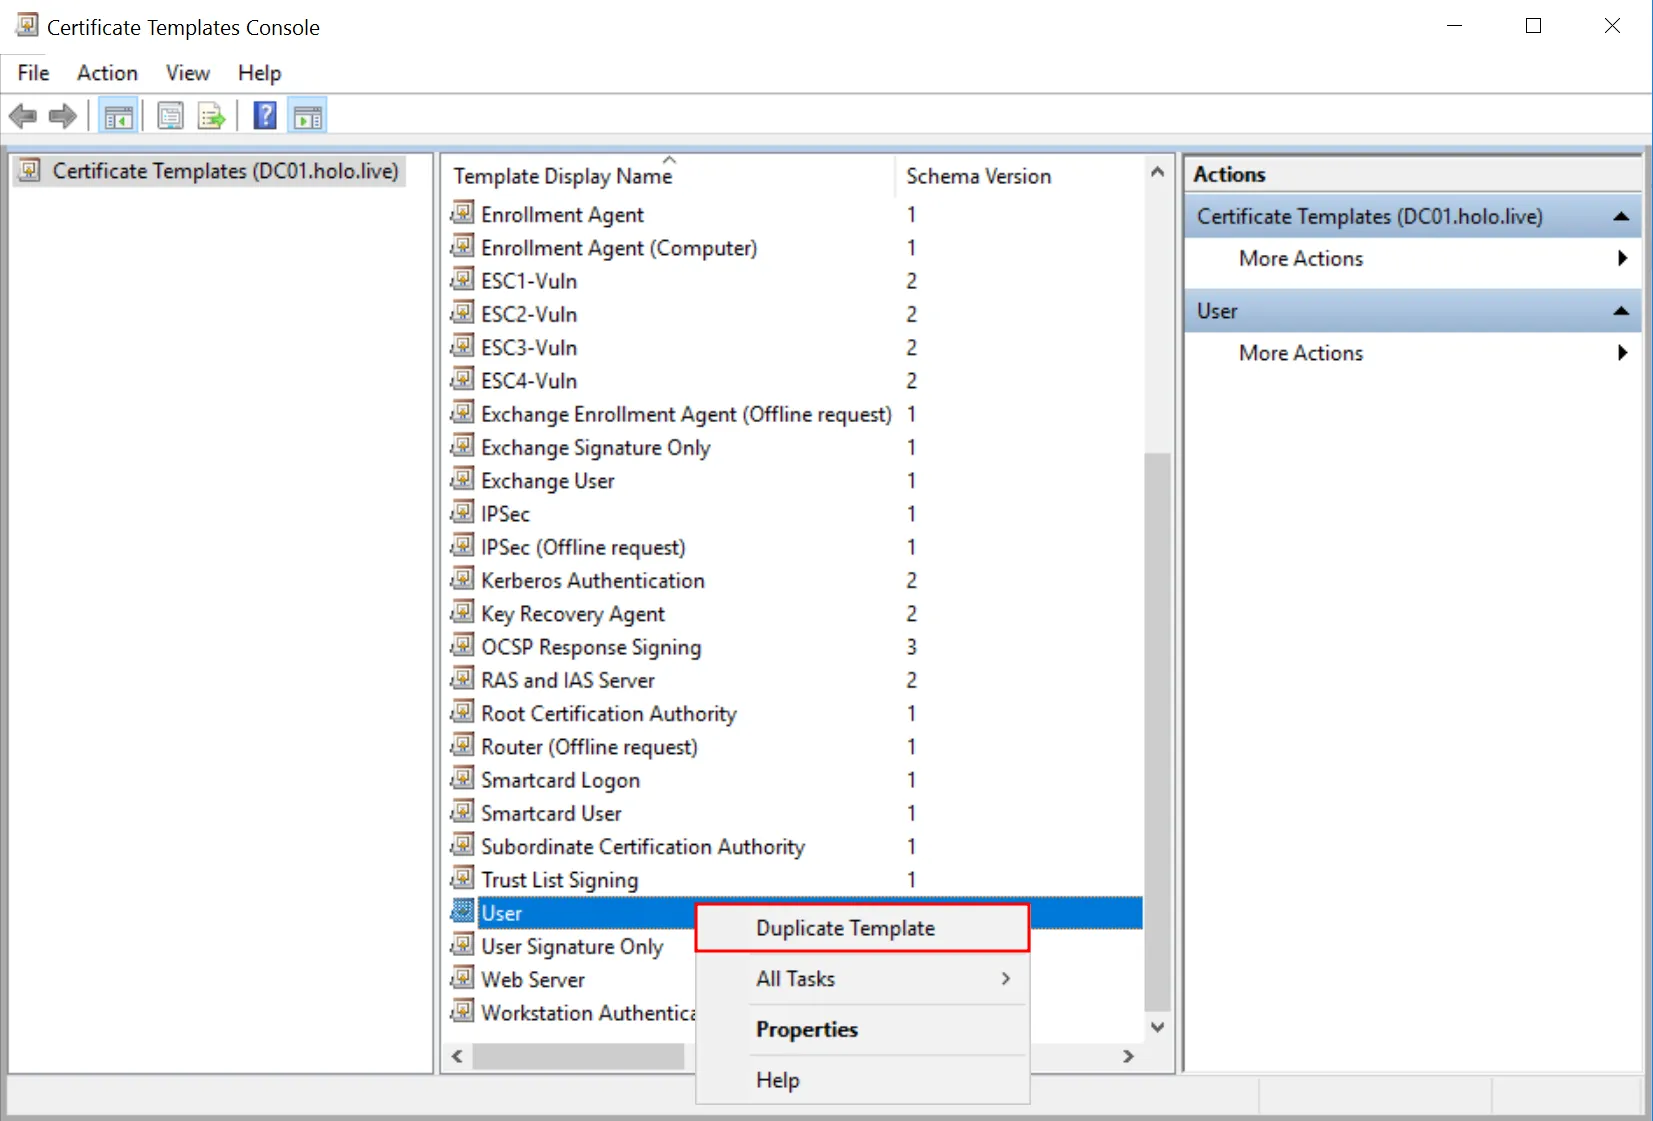The width and height of the screenshot is (1653, 1121).
Task: Click Help in the context menu
Action: [x=862, y=1080]
